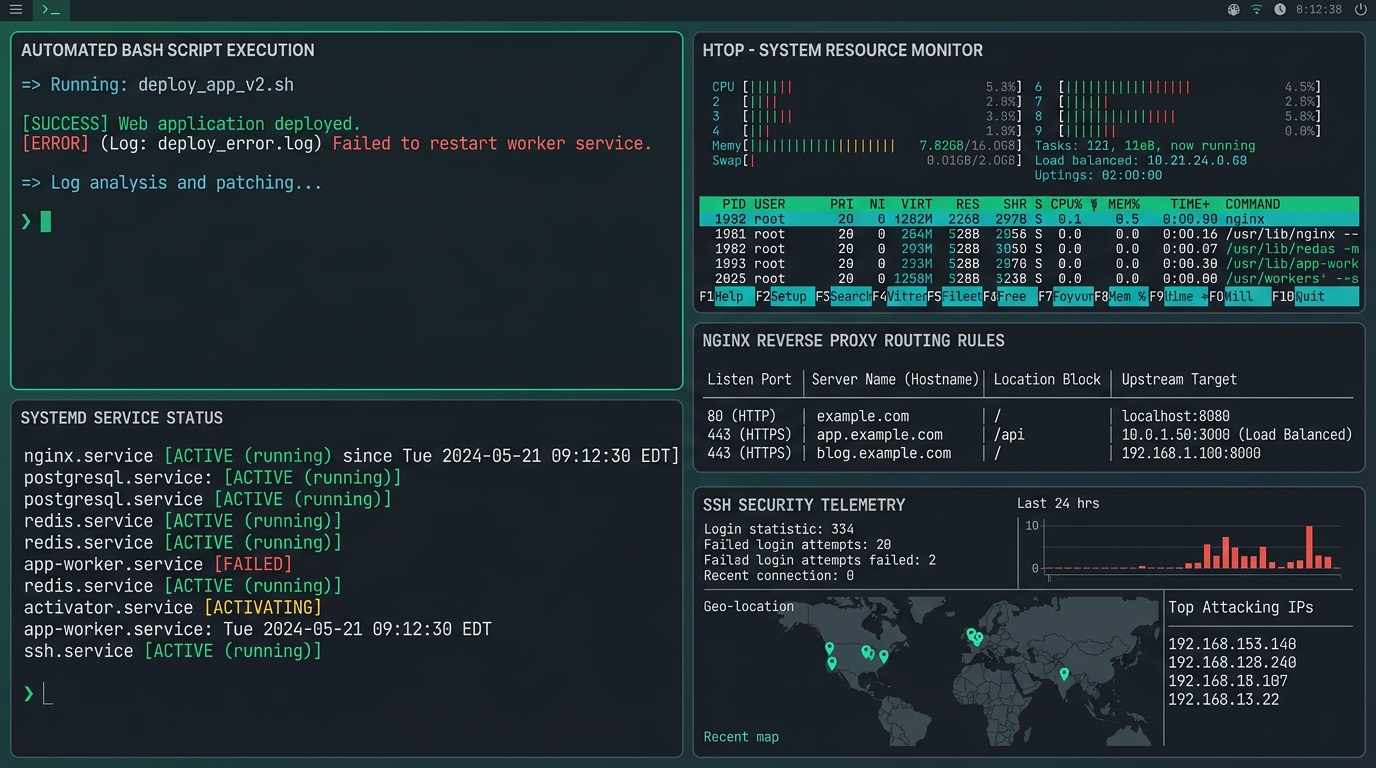Open the hamburger menu in top bar
The width and height of the screenshot is (1376, 768).
click(x=16, y=10)
